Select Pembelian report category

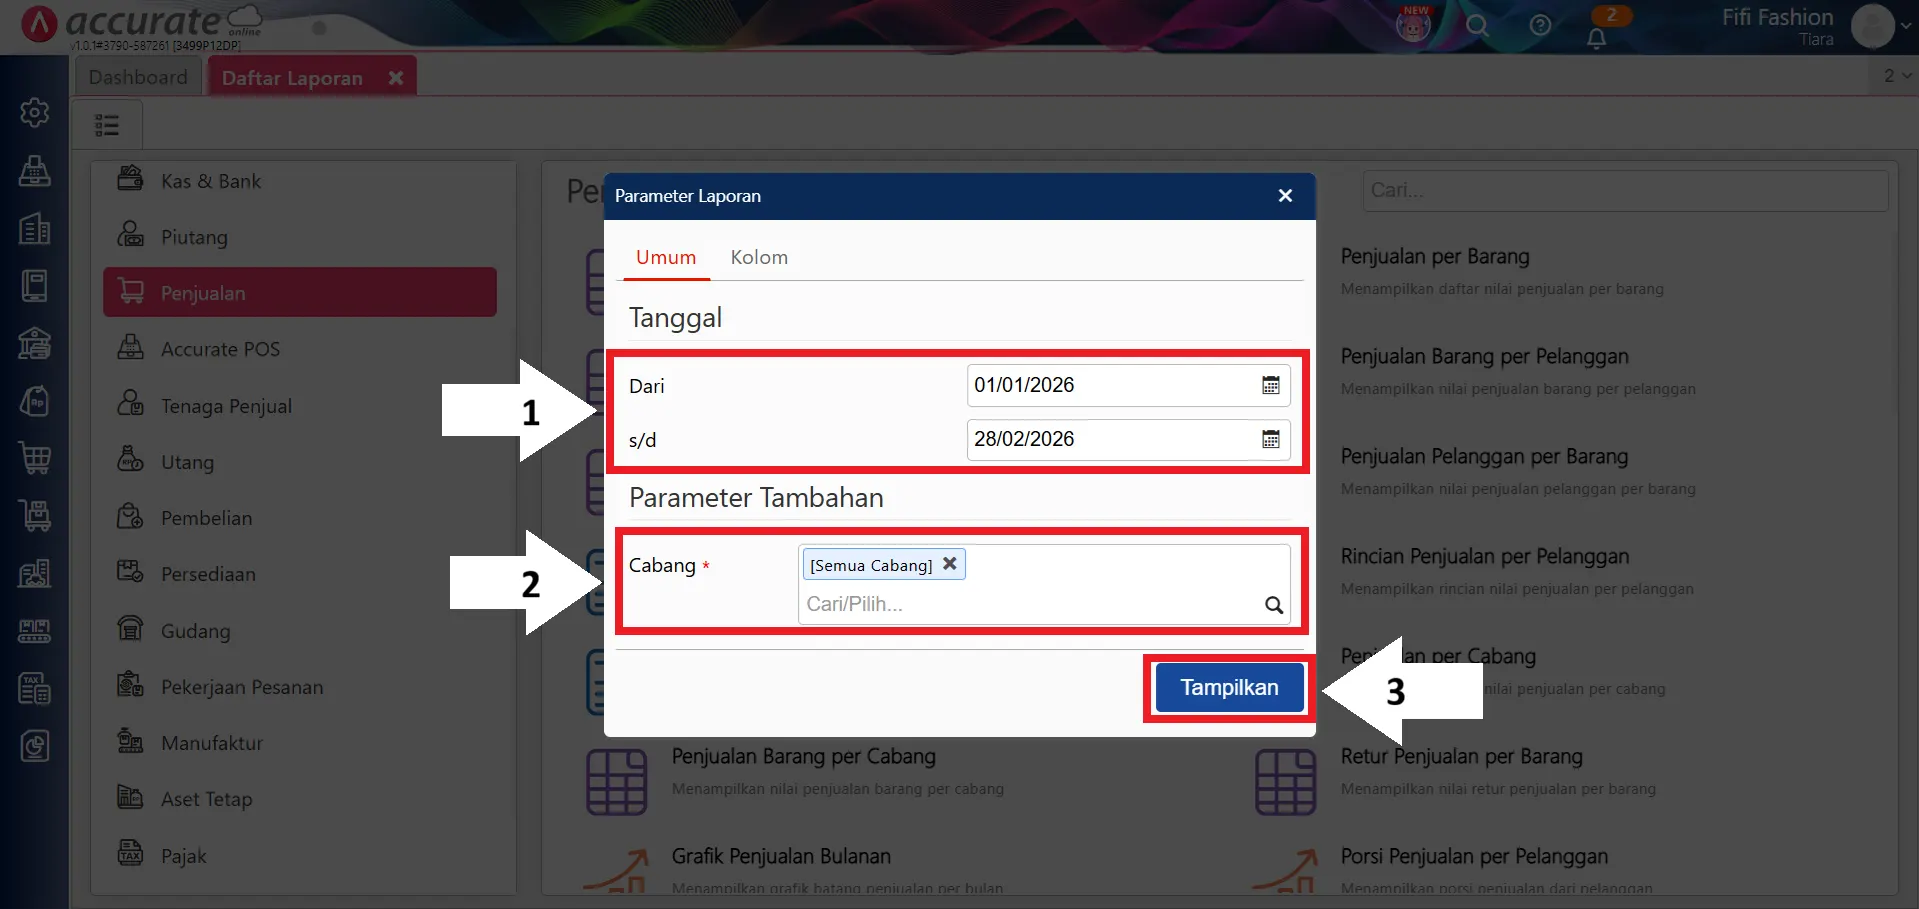coord(300,518)
